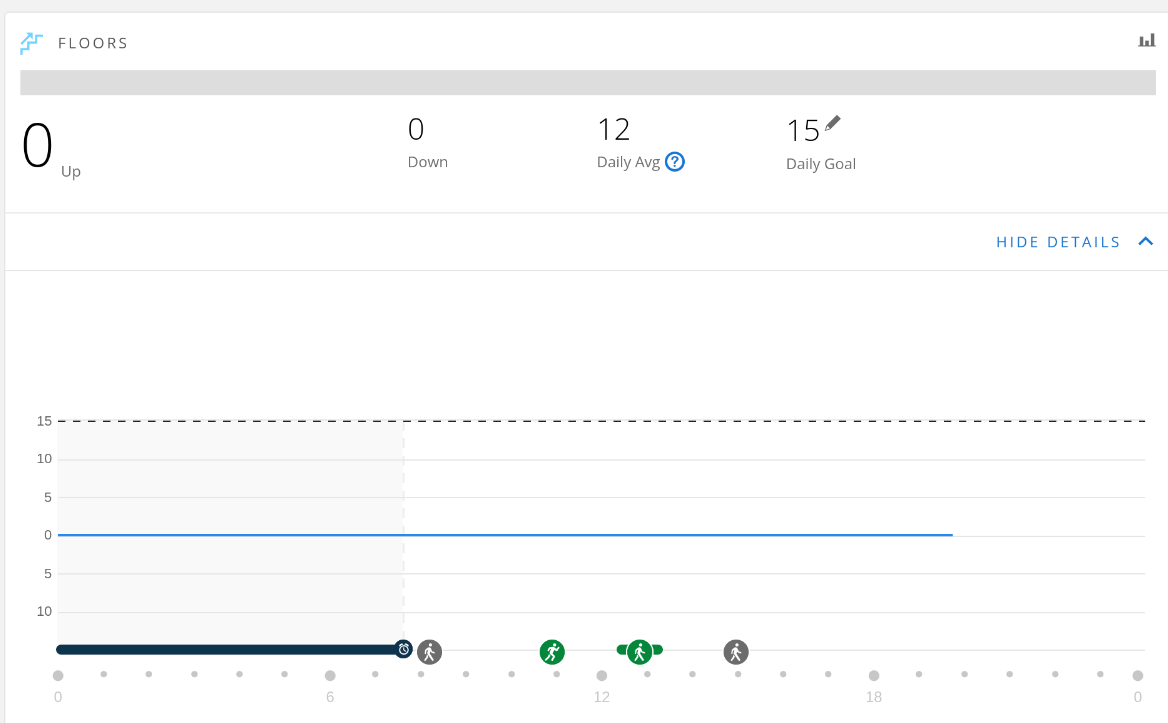Click the Down label
The image size is (1168, 723).
tap(428, 162)
